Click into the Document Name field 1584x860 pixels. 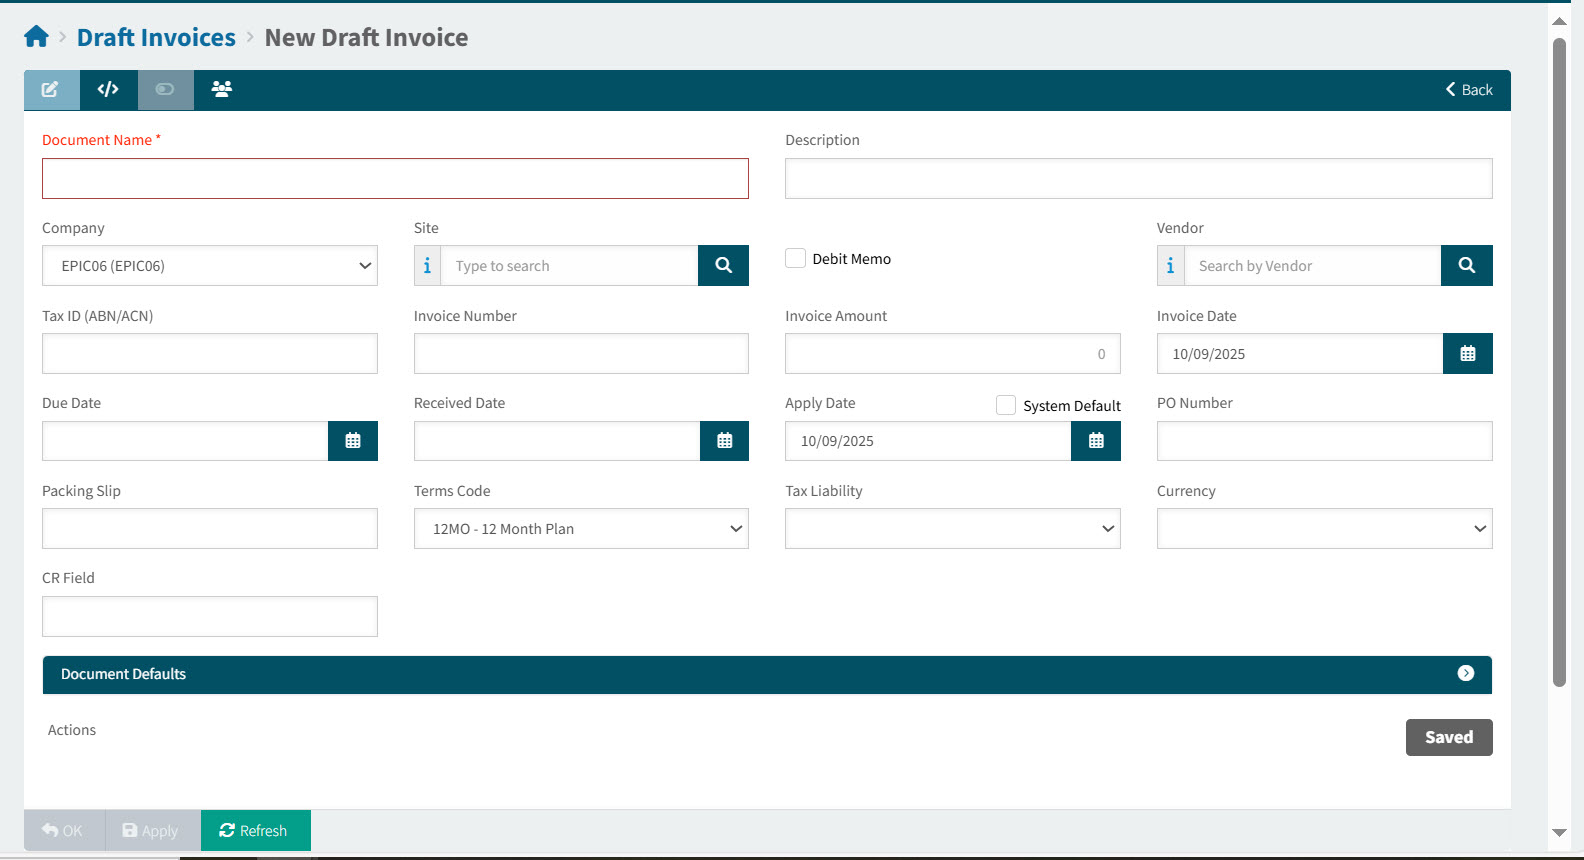click(x=395, y=179)
